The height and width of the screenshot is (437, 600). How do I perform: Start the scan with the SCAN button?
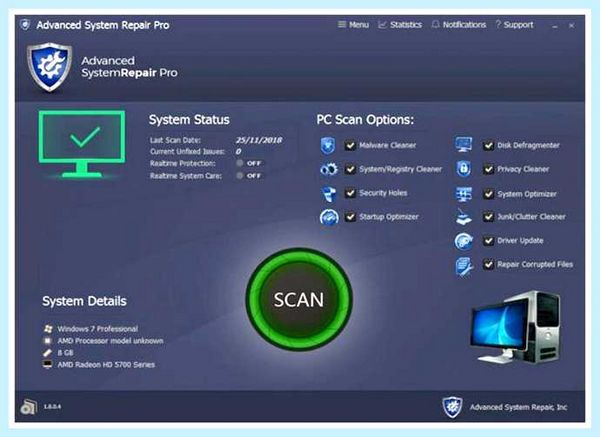click(299, 300)
